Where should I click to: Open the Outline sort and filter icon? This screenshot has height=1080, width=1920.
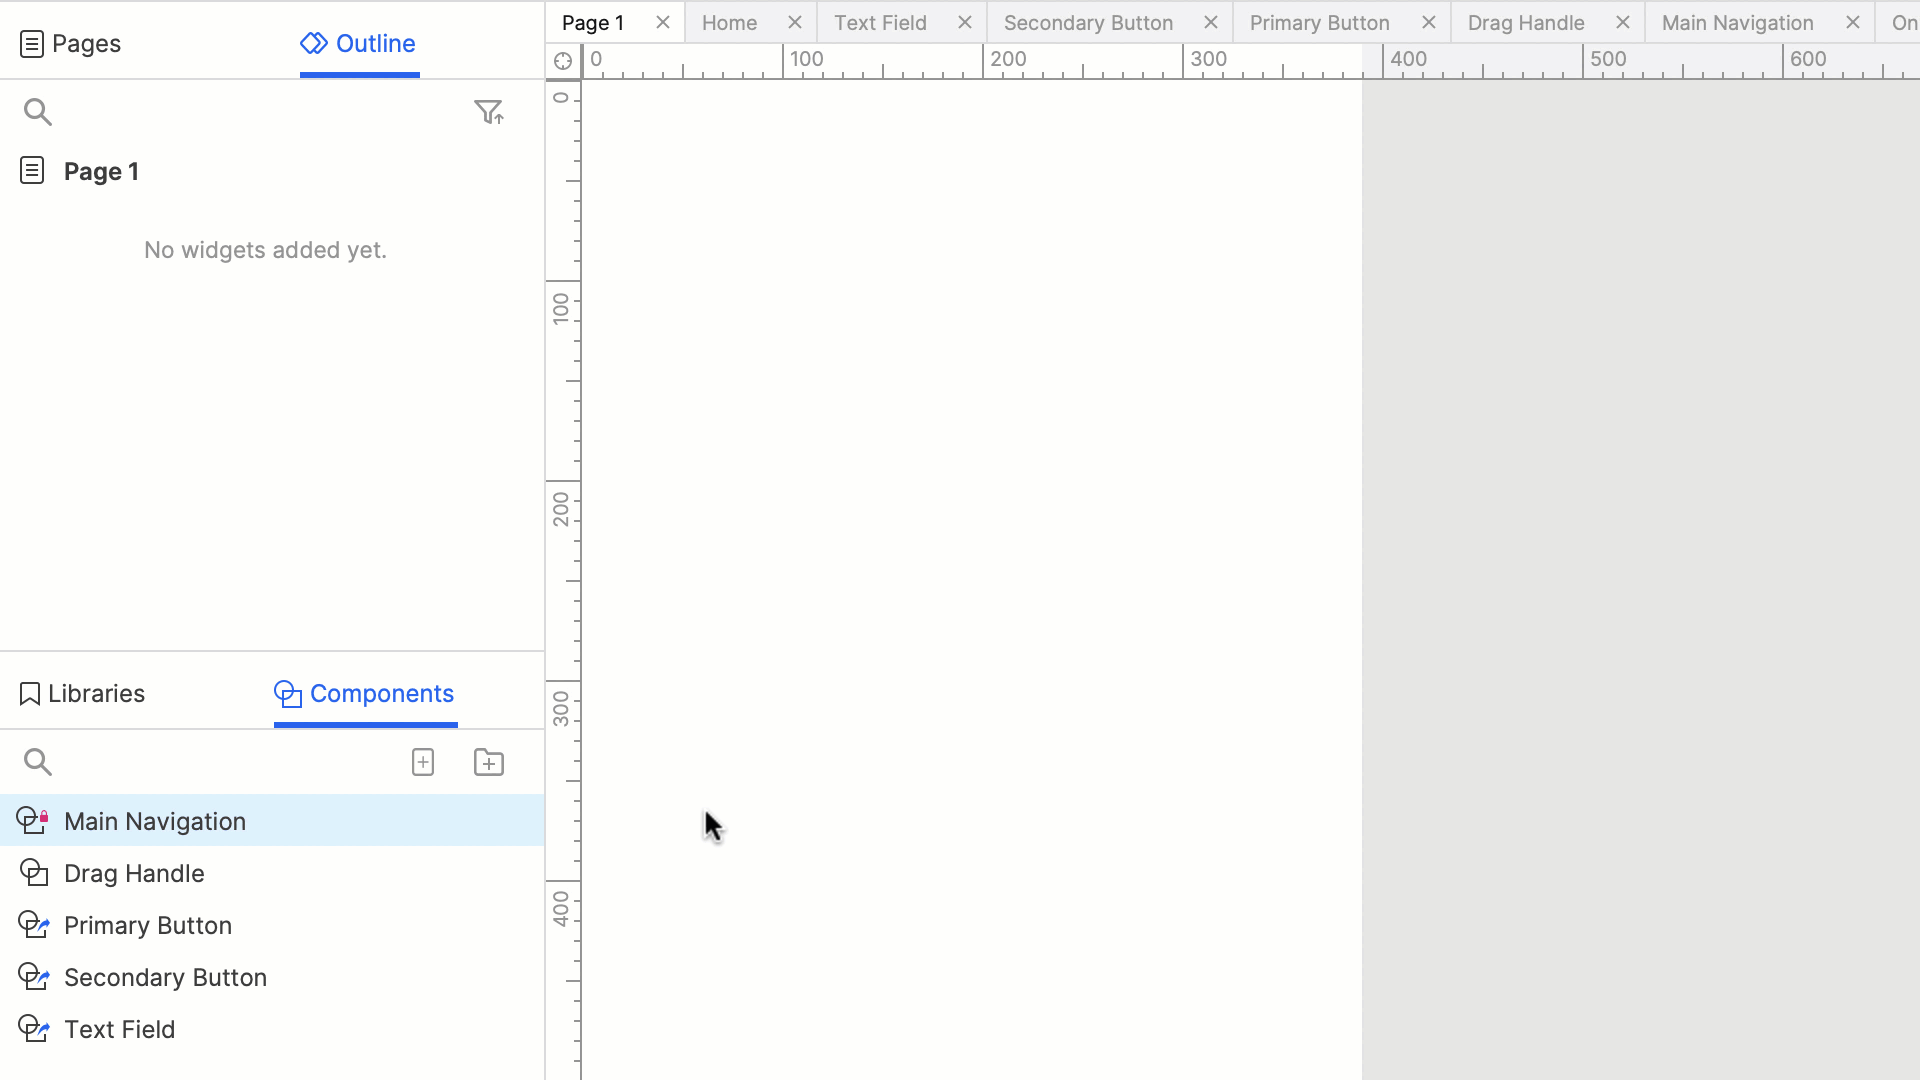(488, 112)
